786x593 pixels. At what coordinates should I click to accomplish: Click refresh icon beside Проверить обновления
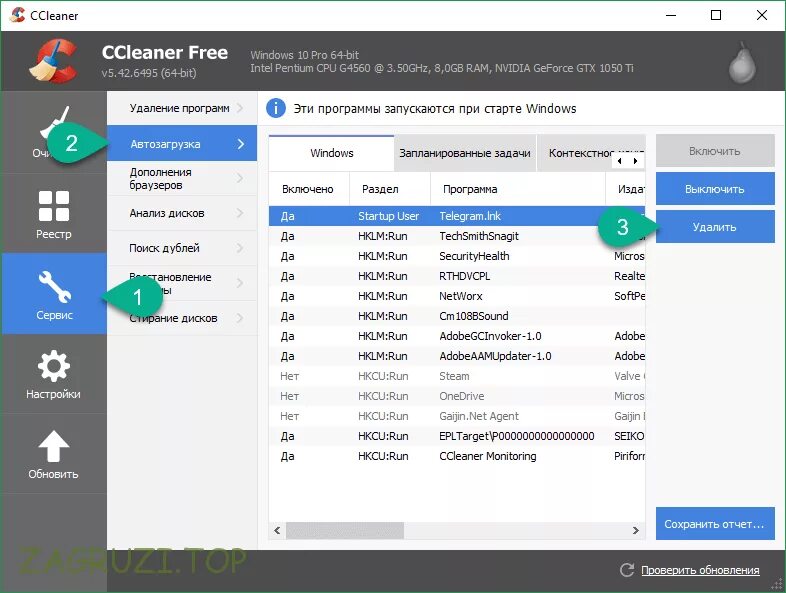[627, 570]
